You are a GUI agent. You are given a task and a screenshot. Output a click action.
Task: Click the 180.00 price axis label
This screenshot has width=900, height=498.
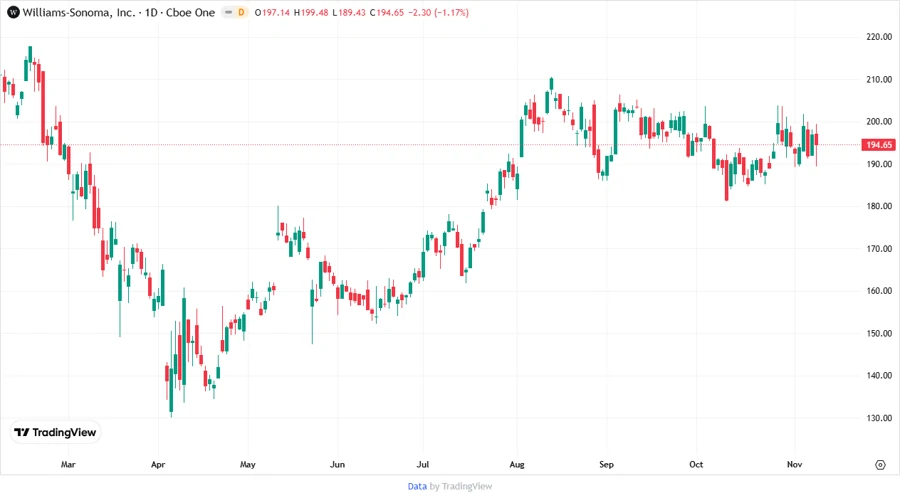879,206
